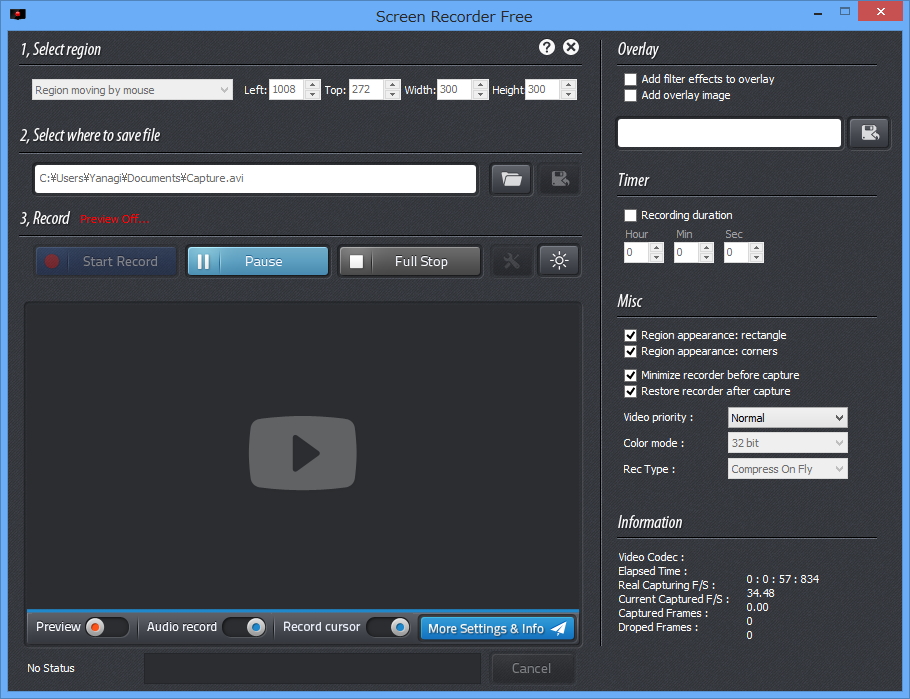Viewport: 910px width, 699px height.
Task: Click the save file icon next to path
Action: tap(560, 179)
